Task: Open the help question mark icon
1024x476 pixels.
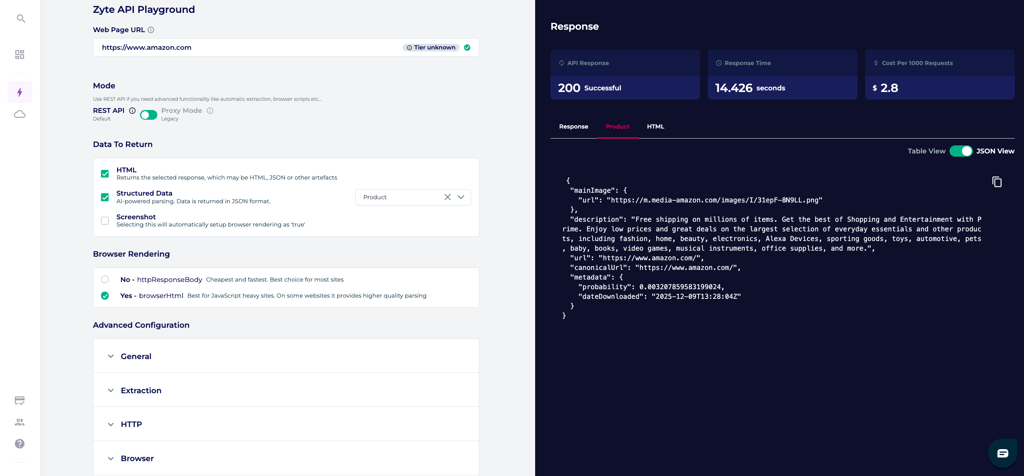Action: pyautogui.click(x=20, y=444)
